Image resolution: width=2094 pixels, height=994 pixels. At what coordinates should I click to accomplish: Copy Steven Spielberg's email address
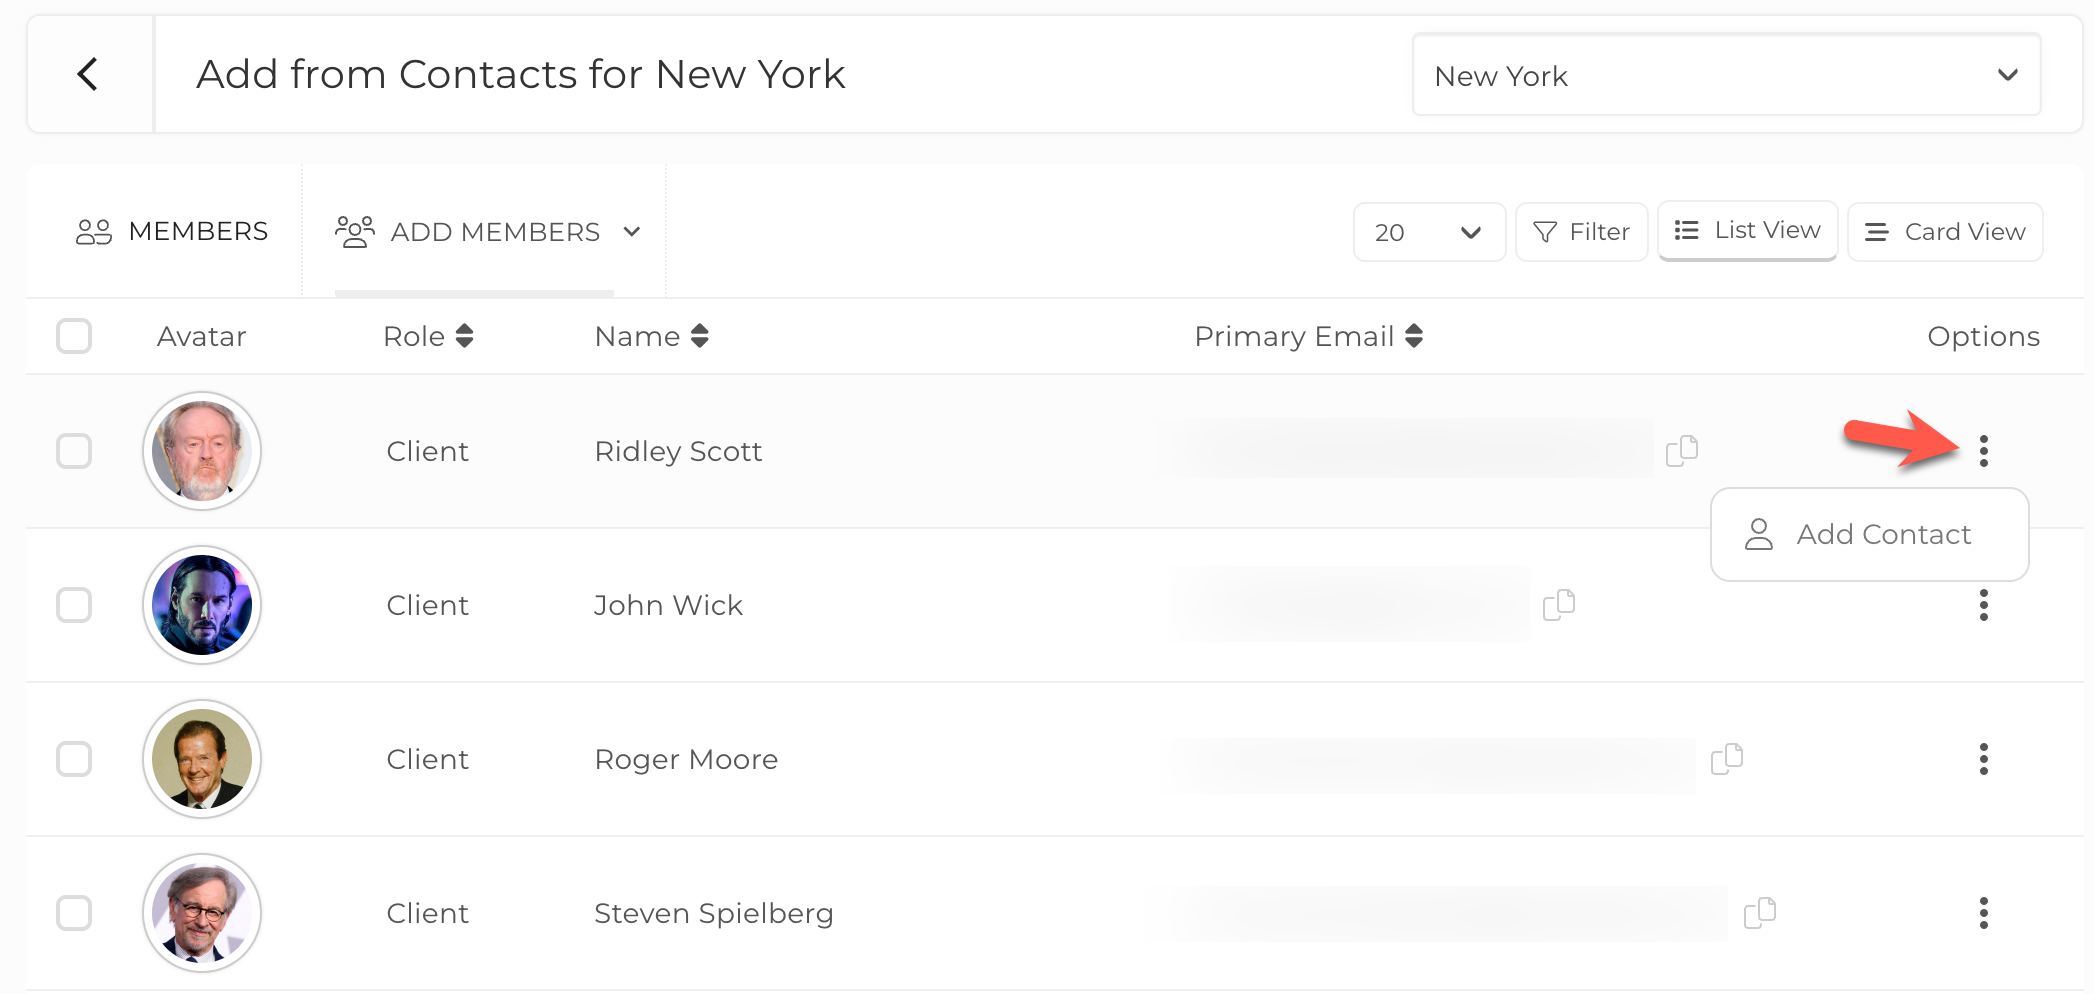[x=1760, y=913]
